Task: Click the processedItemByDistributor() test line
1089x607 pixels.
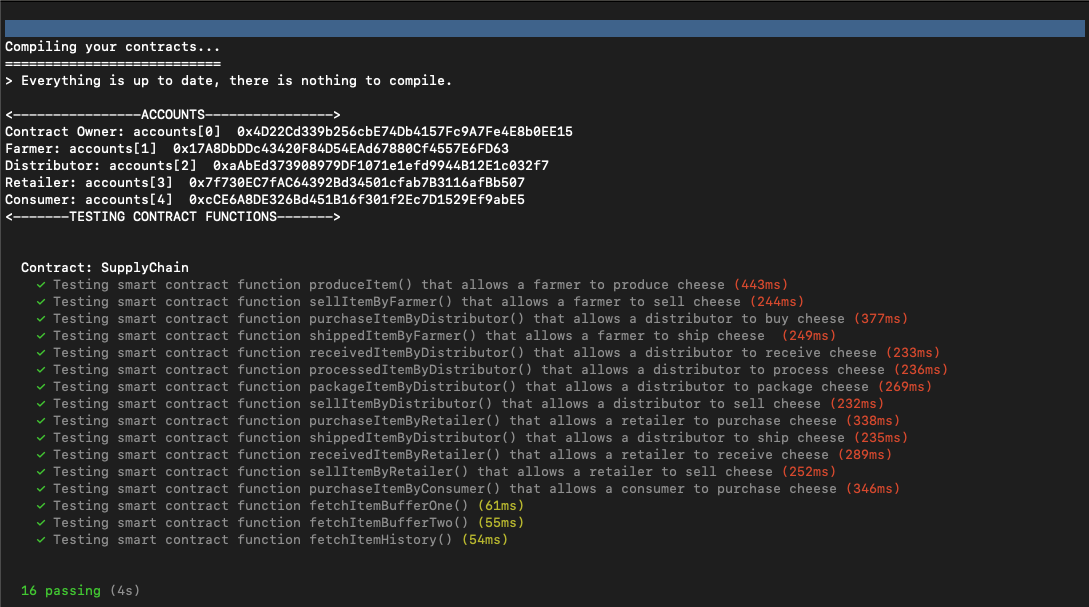Action: [492, 369]
